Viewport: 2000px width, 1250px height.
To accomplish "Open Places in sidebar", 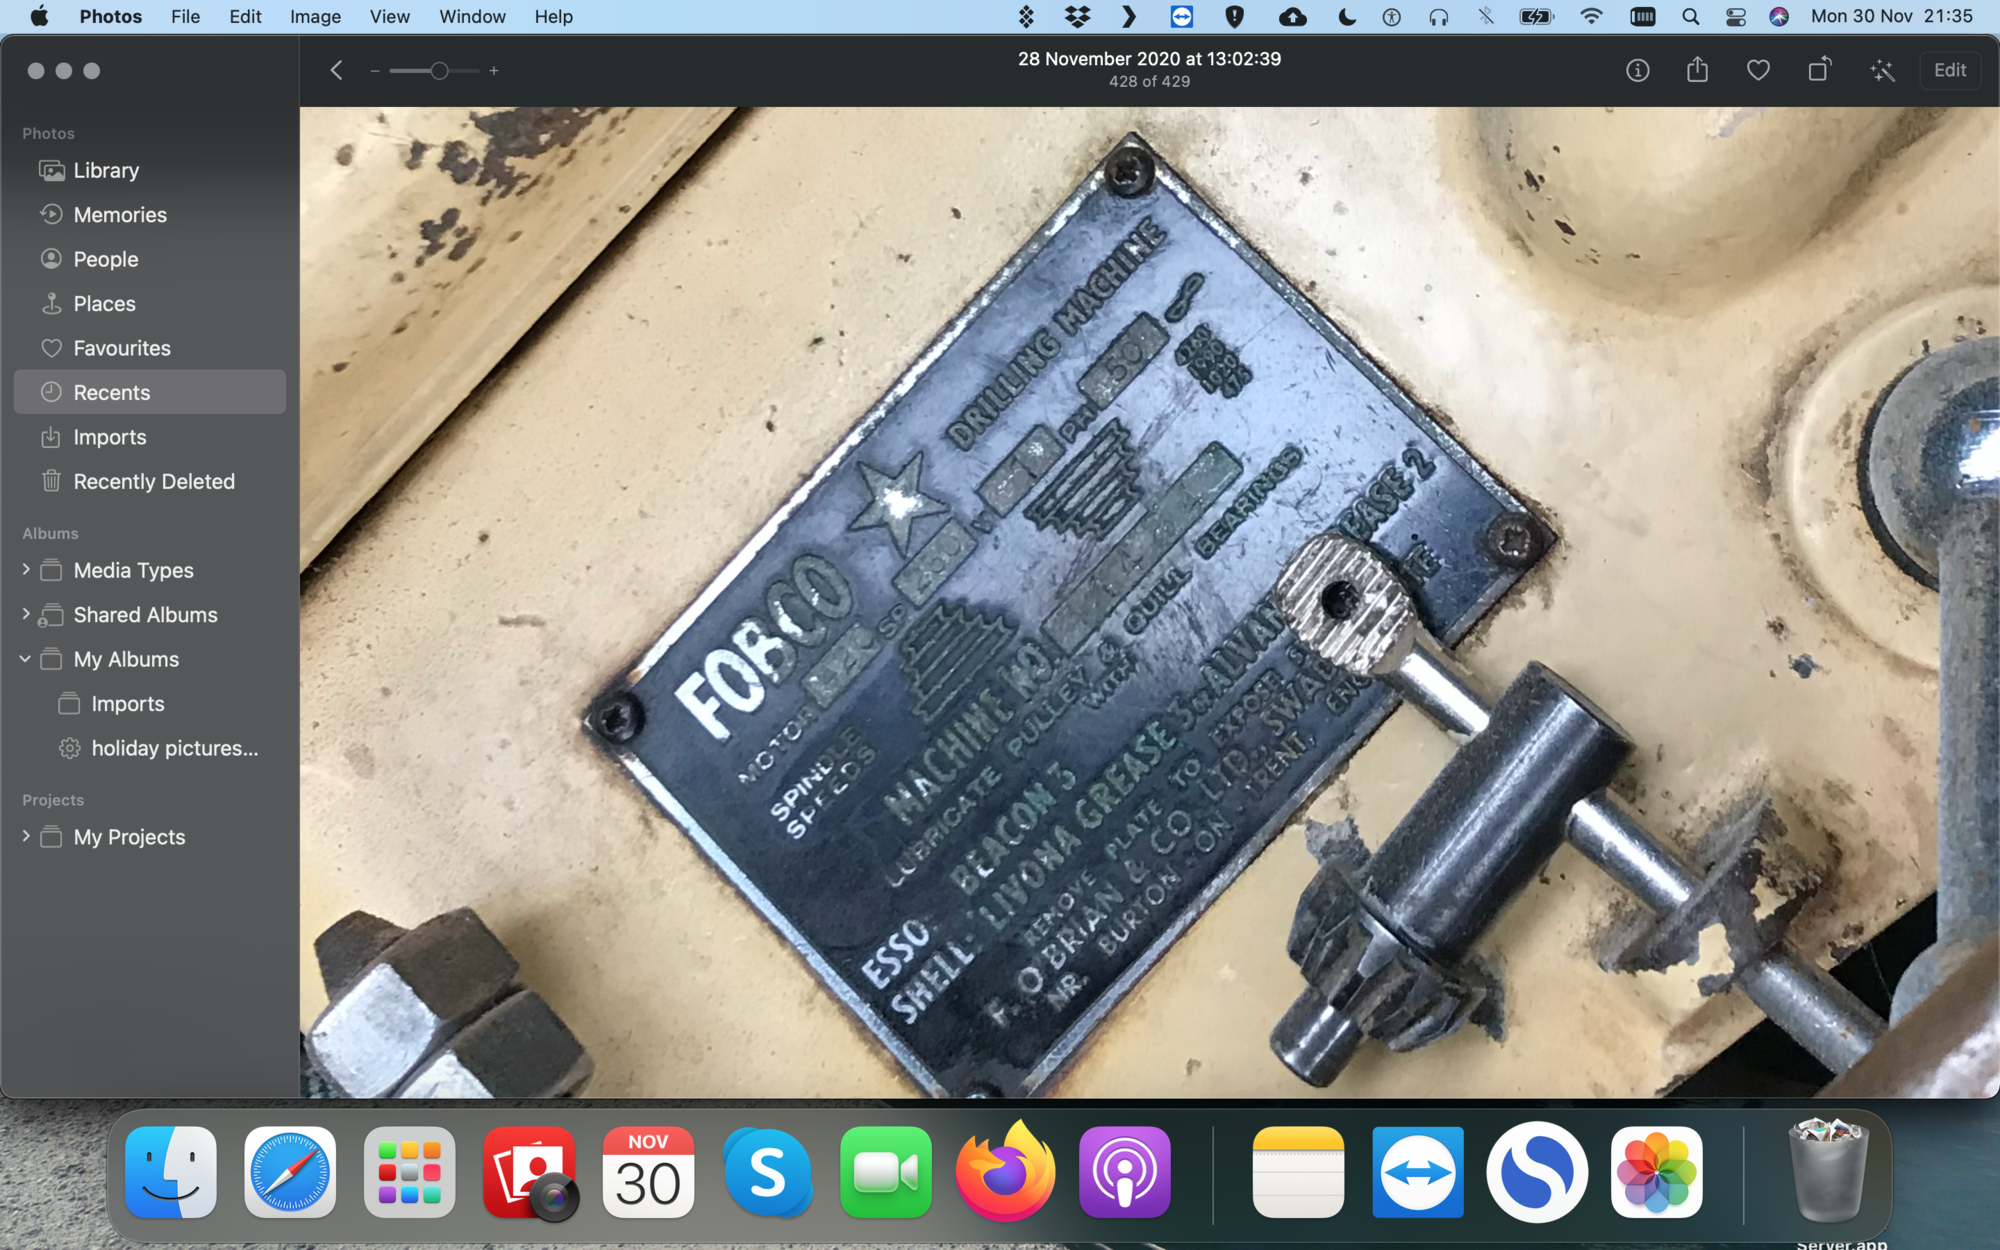I will pos(150,304).
